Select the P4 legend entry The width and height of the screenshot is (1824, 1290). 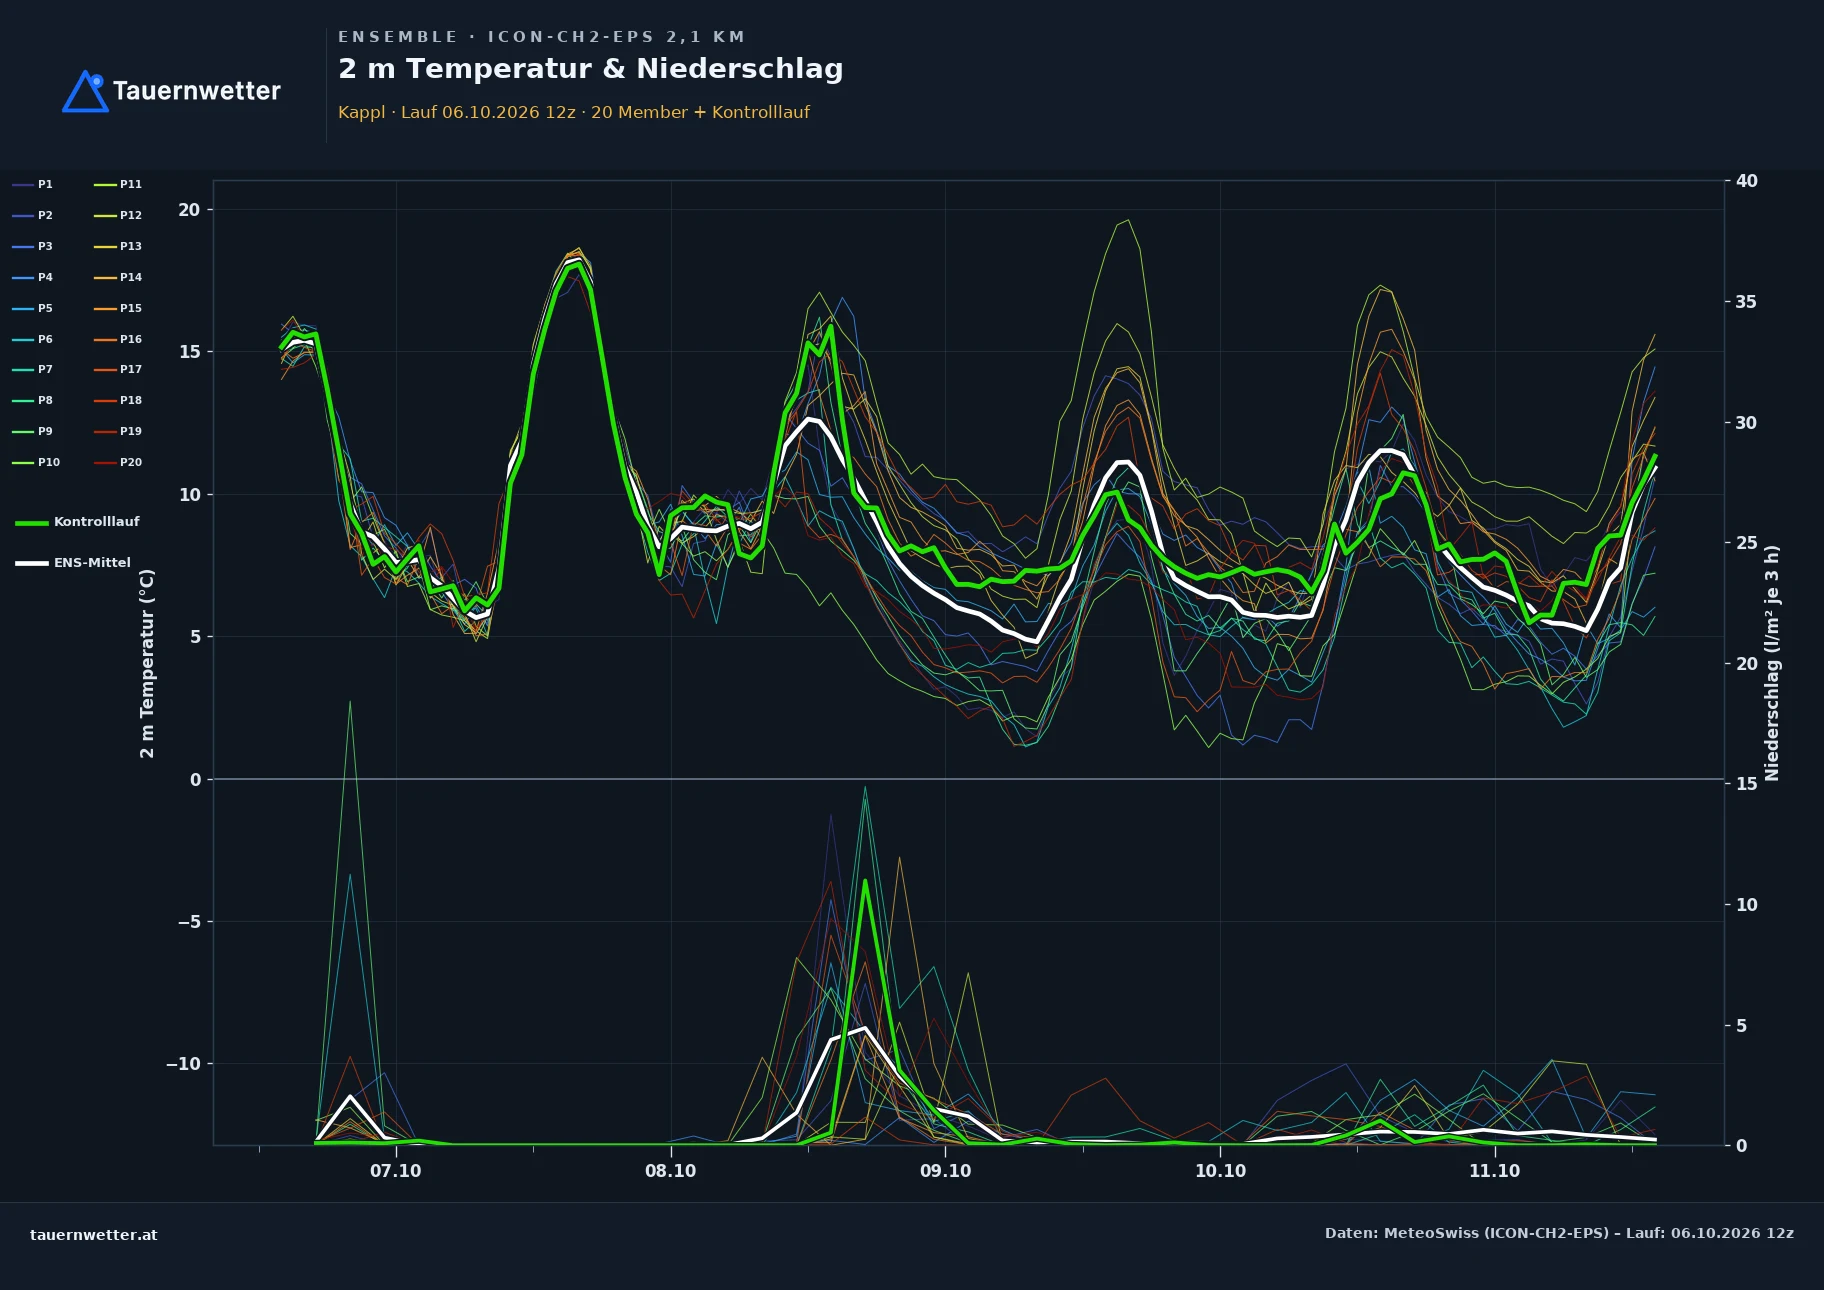tap(33, 277)
